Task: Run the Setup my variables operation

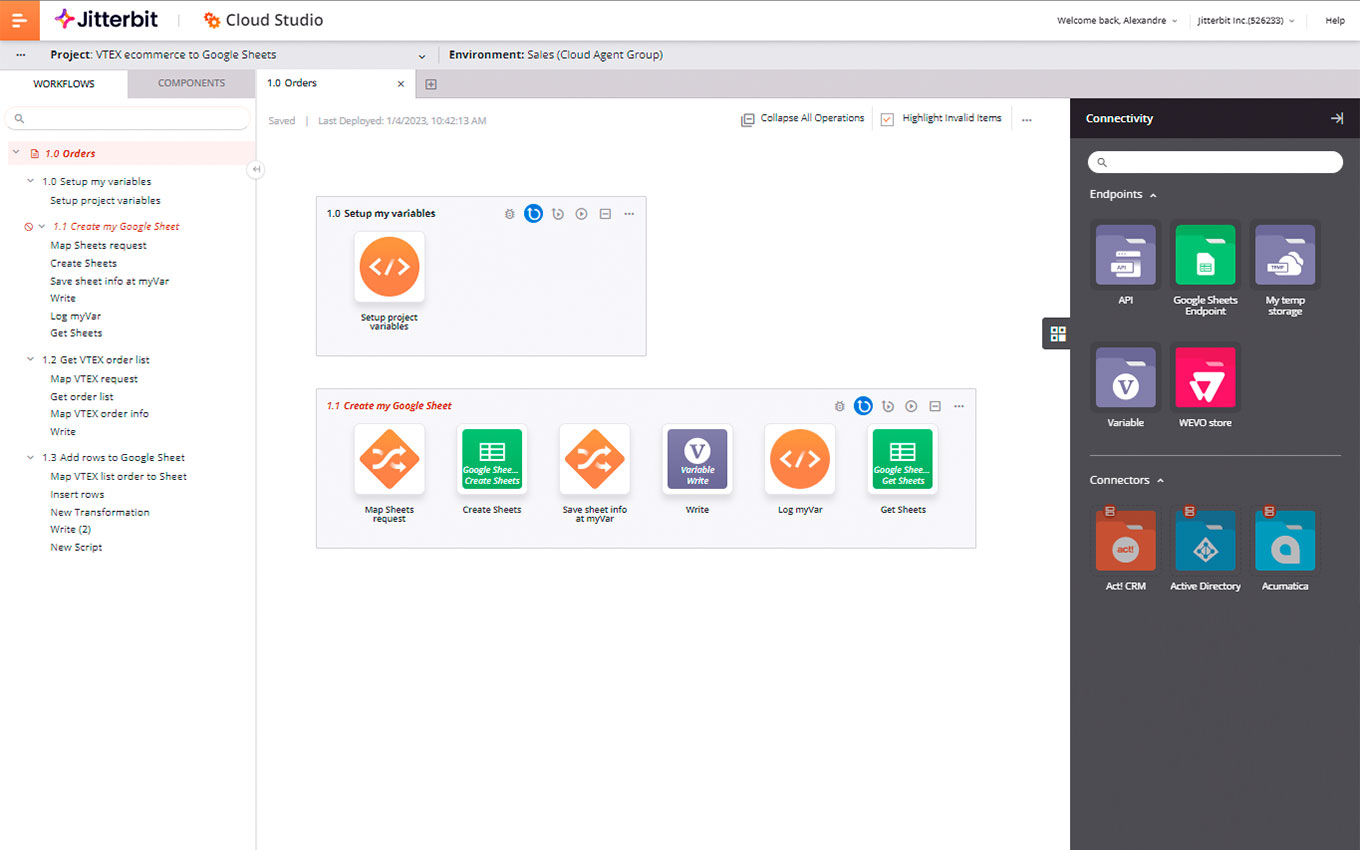Action: pos(581,214)
